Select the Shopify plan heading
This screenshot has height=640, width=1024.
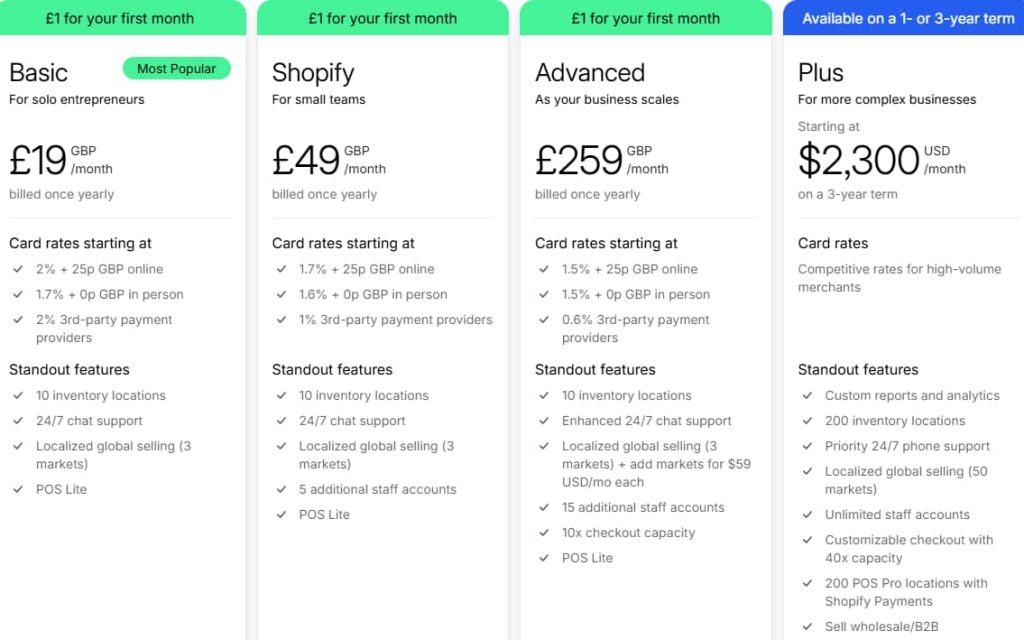[313, 72]
